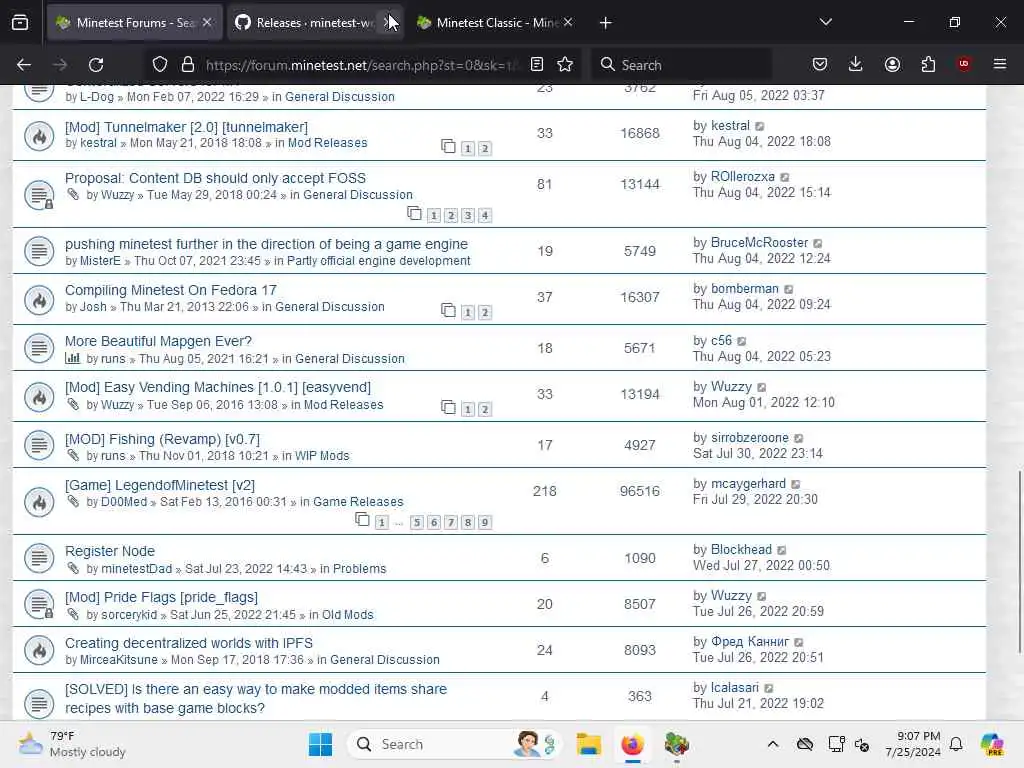The height and width of the screenshot is (768, 1024).
Task: Click the locked topic icon for Pride Flags
Action: click(x=39, y=604)
